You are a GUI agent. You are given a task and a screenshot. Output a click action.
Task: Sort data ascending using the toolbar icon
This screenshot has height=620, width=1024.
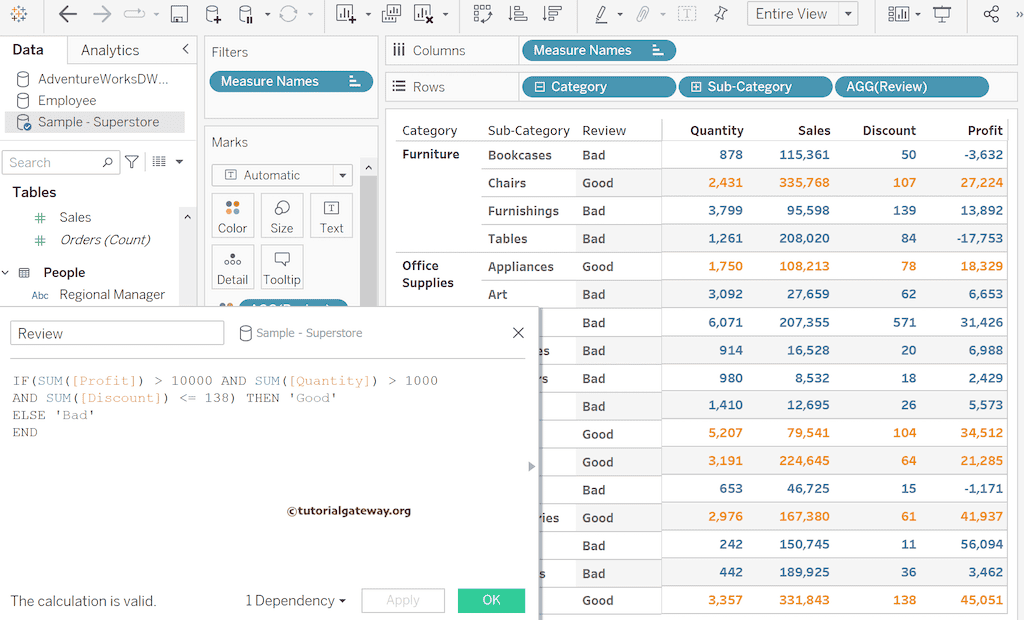516,14
